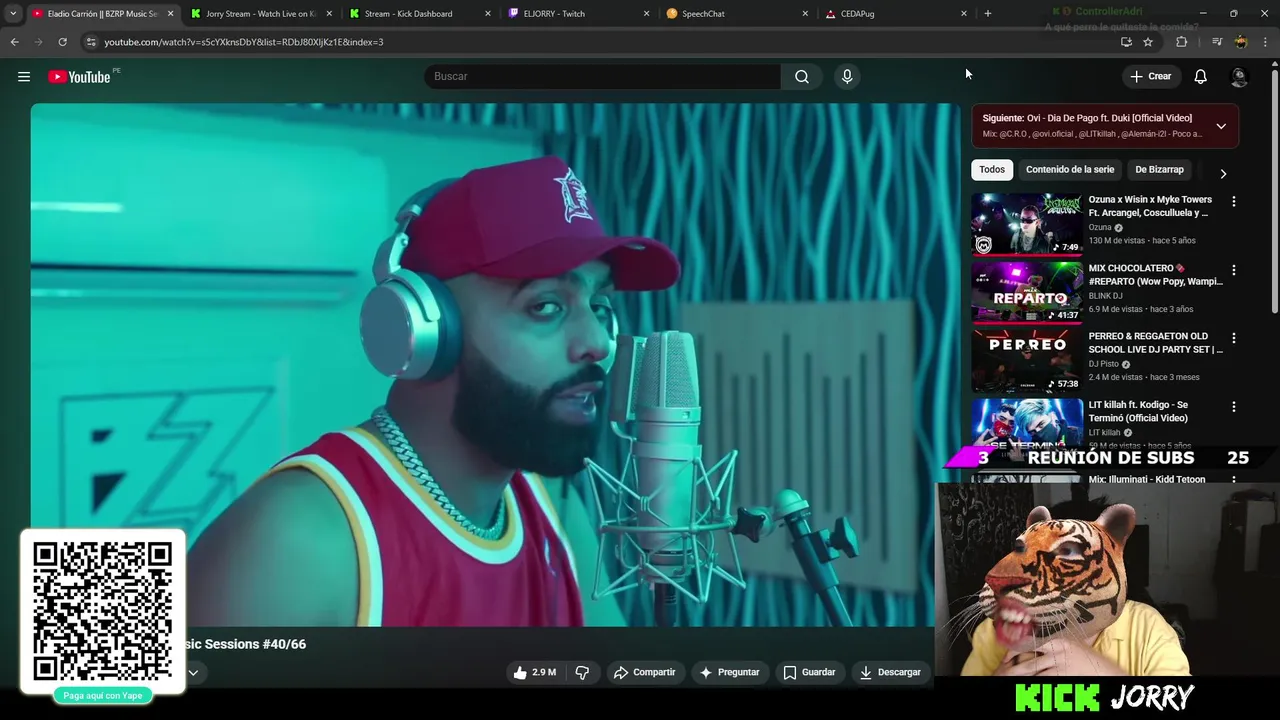Select the De Bizarrap chip
The image size is (1280, 720).
(1159, 170)
